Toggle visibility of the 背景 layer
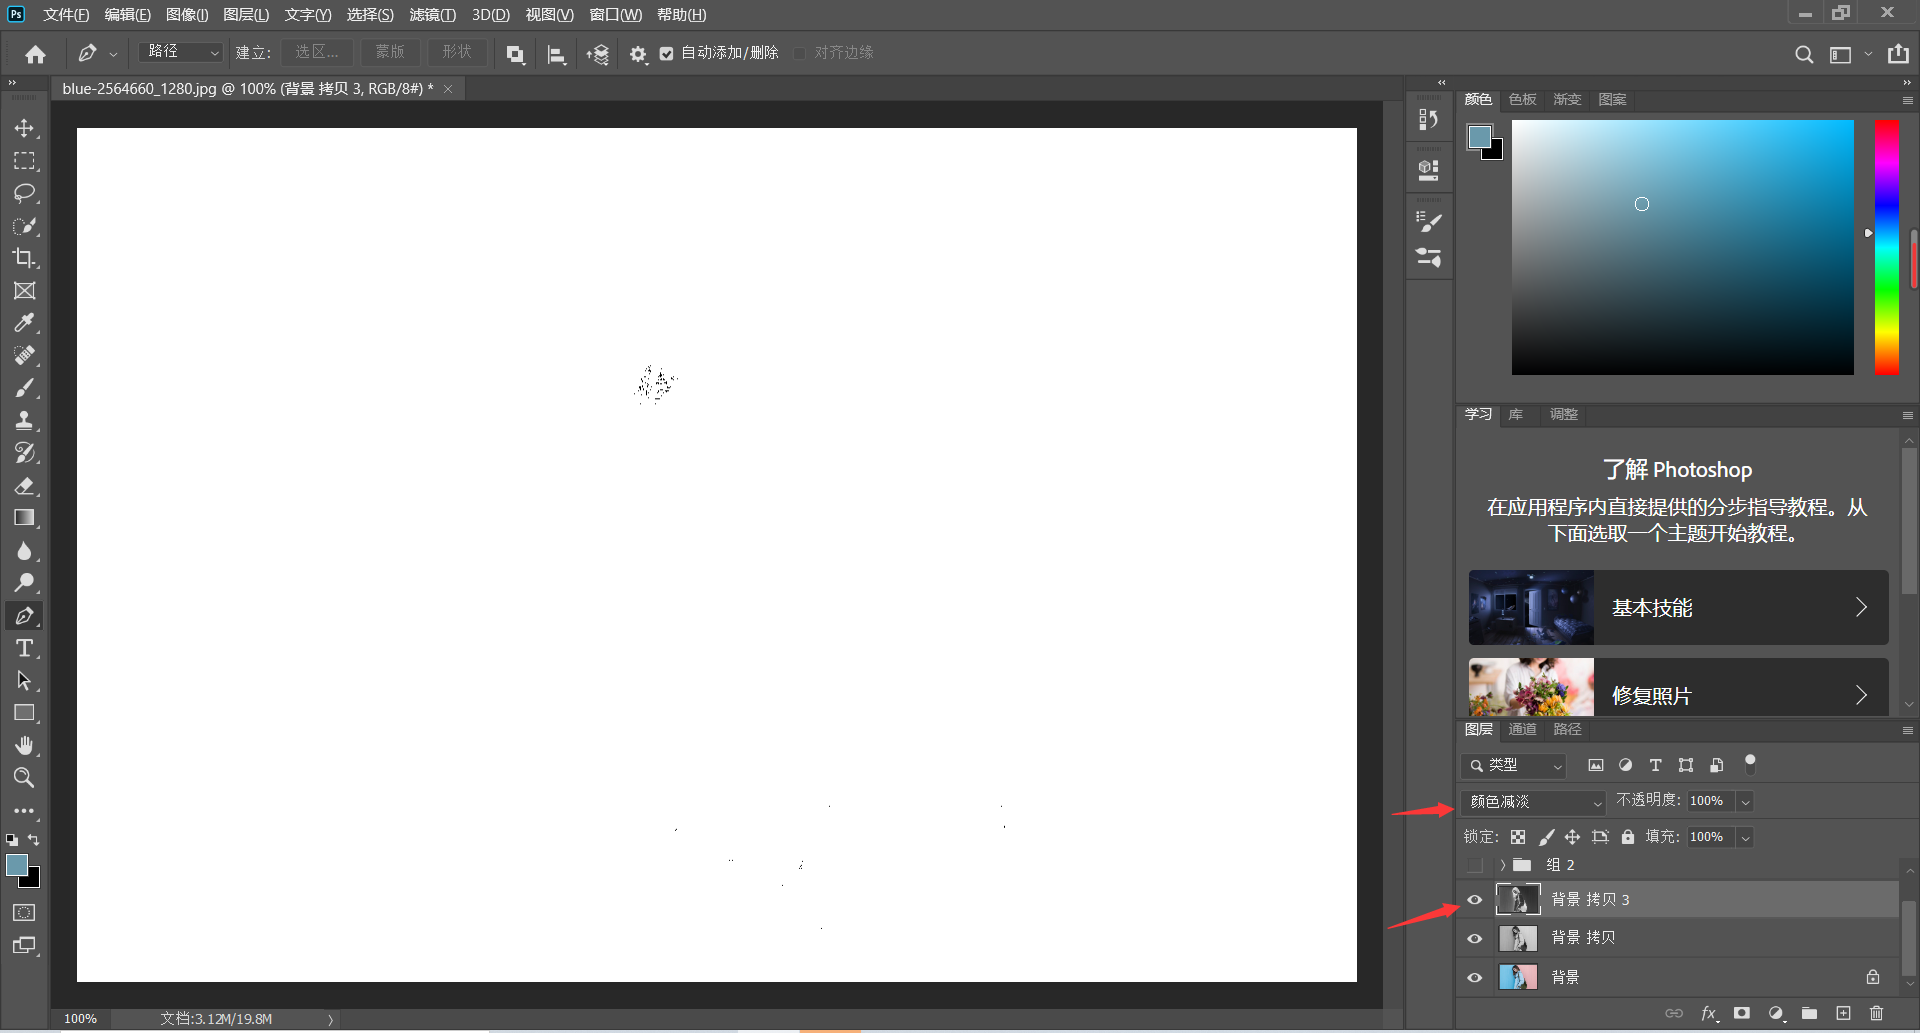Viewport: 1920px width, 1033px height. (1475, 977)
